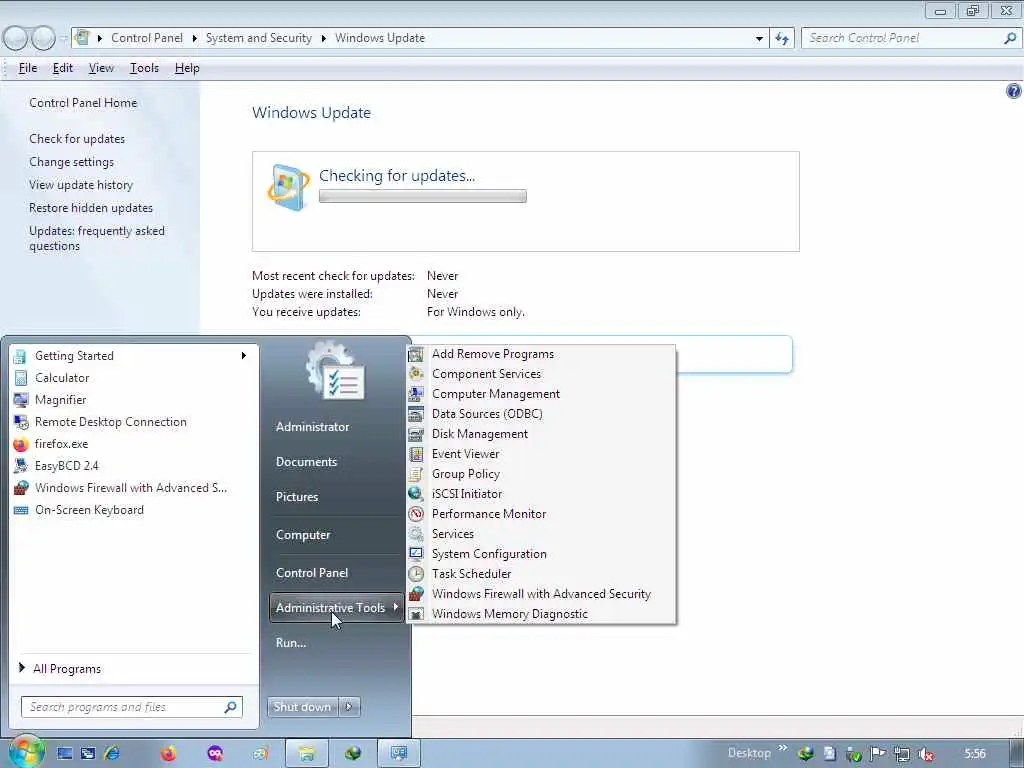Click Change settings link
Image resolution: width=1024 pixels, height=768 pixels.
(71, 162)
